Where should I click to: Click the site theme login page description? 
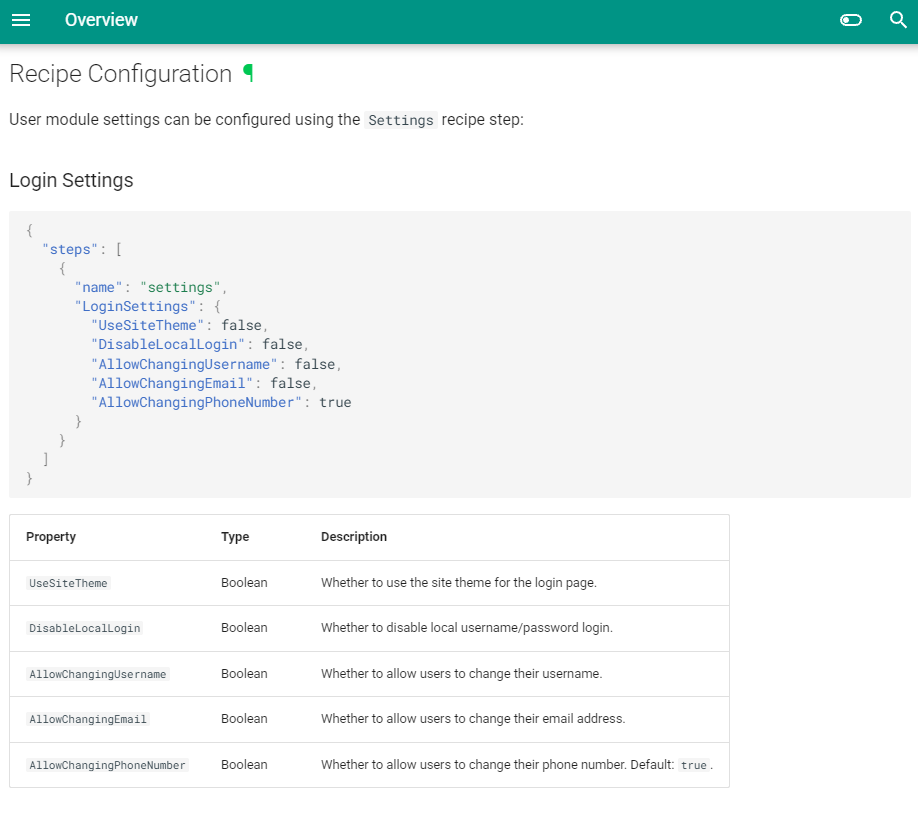click(459, 583)
